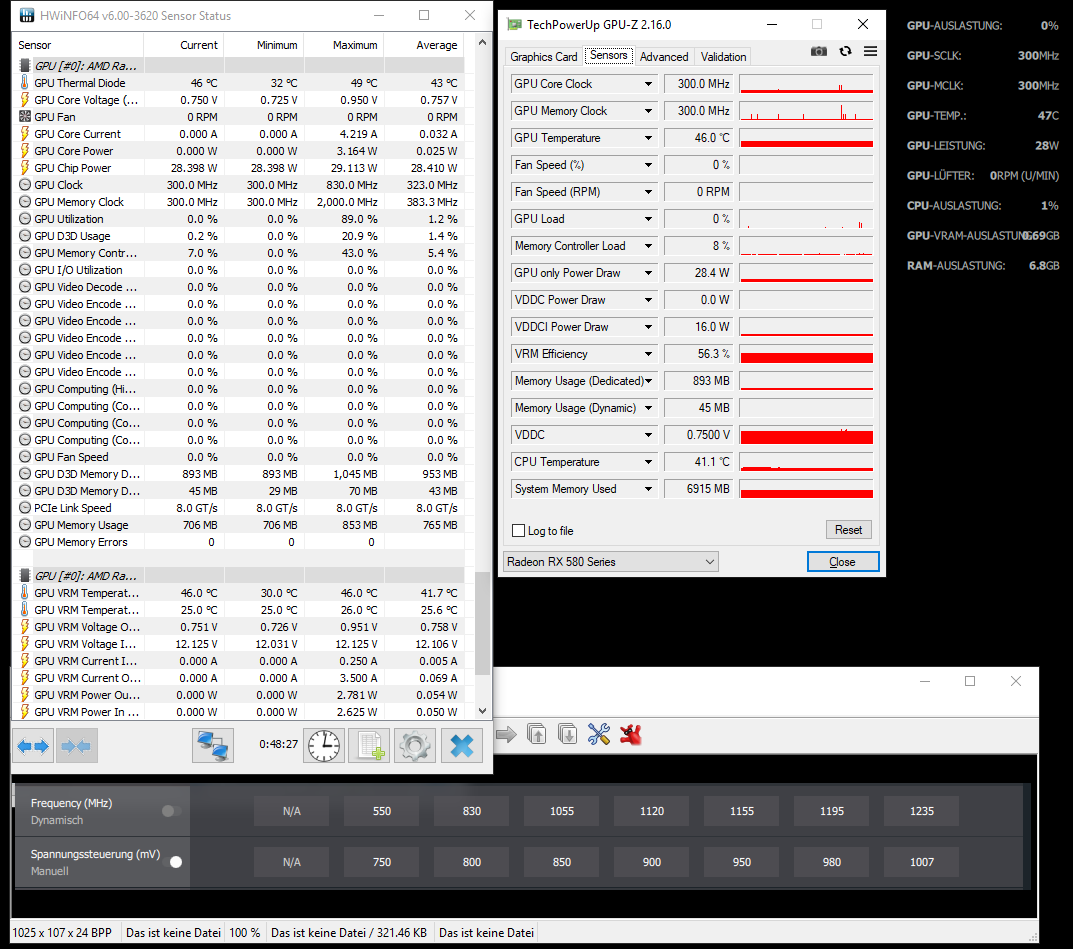Enable Log to file checkbox in GPU-Z
1073x949 pixels.
click(x=519, y=531)
